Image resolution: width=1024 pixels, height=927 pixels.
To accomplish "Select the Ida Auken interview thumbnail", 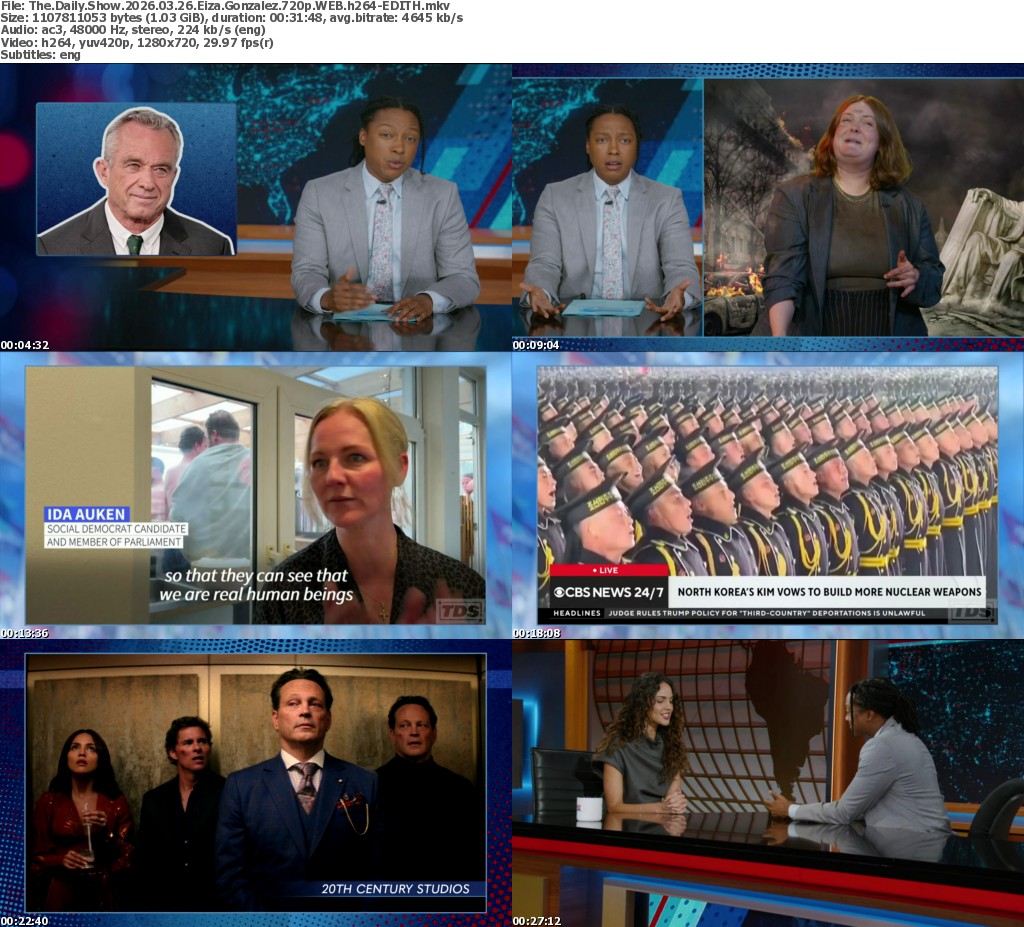I will click(x=256, y=495).
